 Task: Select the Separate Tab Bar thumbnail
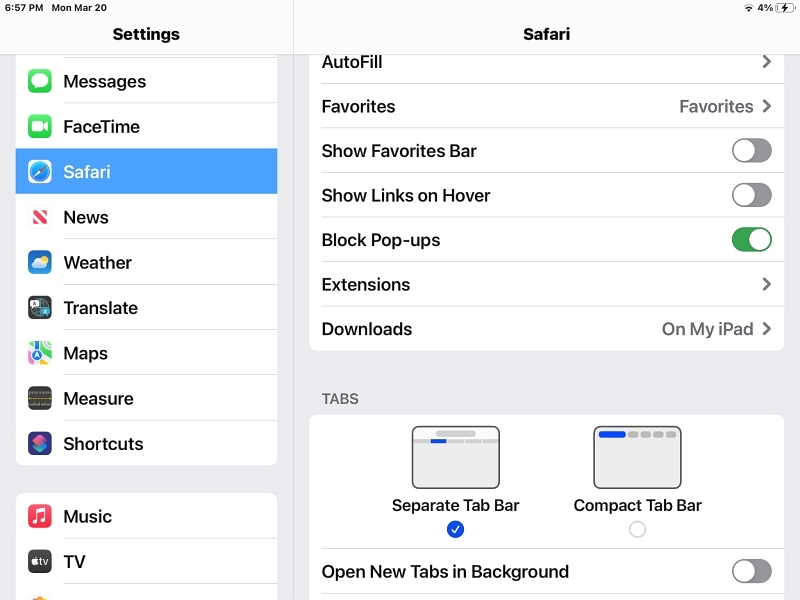click(456, 457)
